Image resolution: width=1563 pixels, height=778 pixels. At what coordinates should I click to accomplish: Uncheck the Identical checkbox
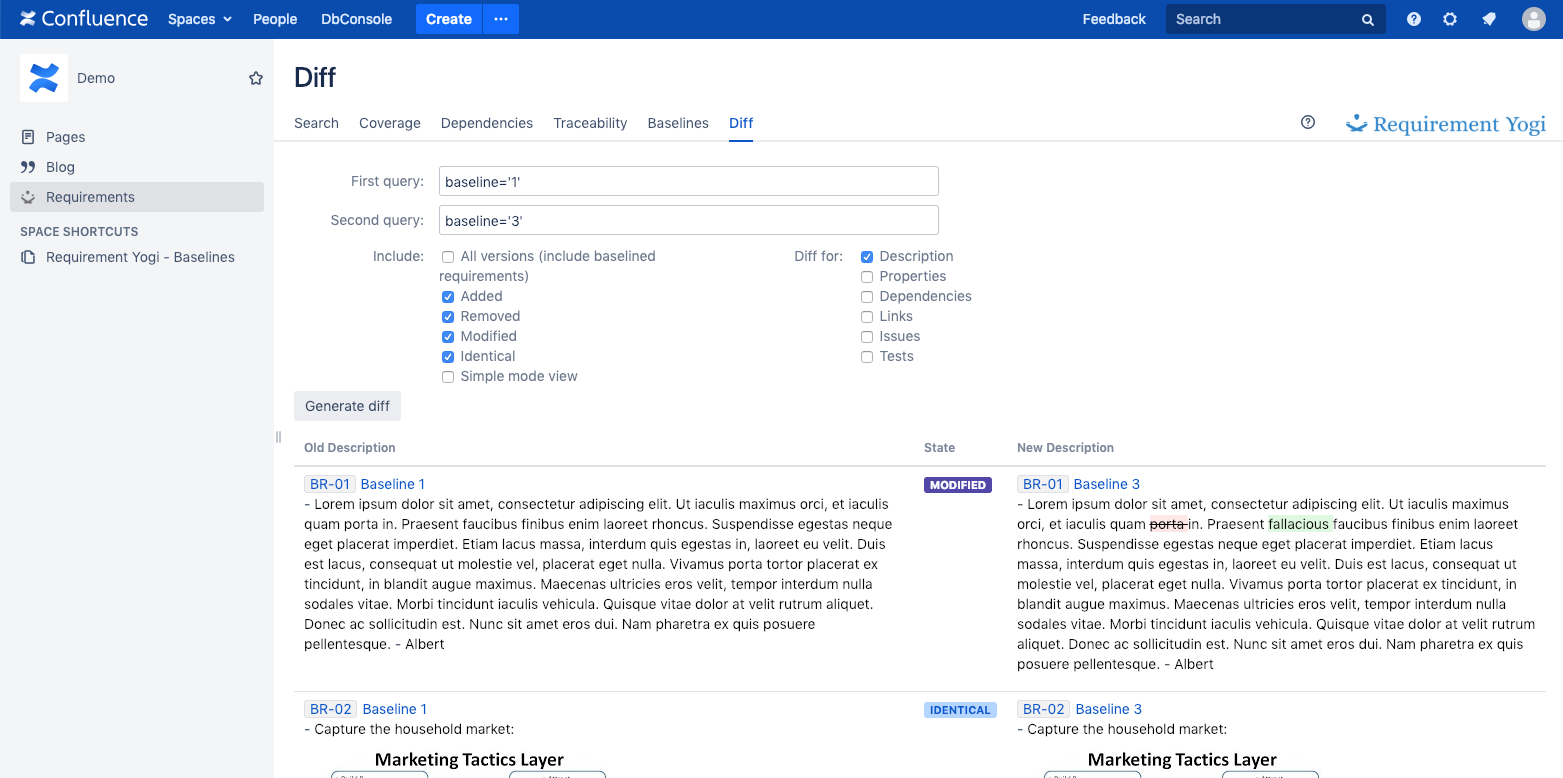pos(448,357)
